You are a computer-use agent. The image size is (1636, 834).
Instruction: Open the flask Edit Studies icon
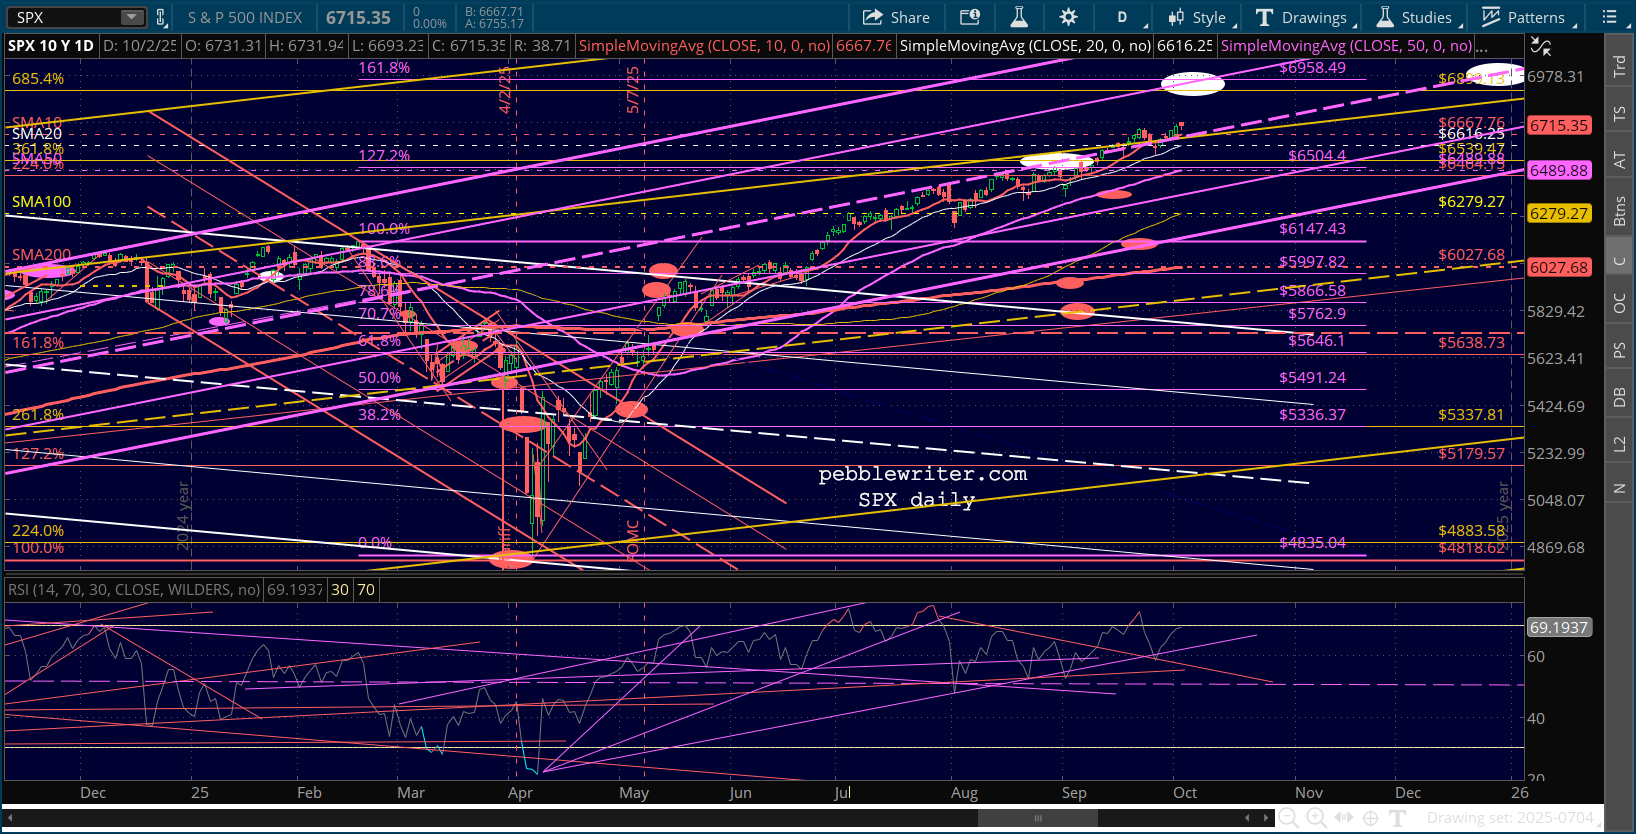(x=1019, y=17)
